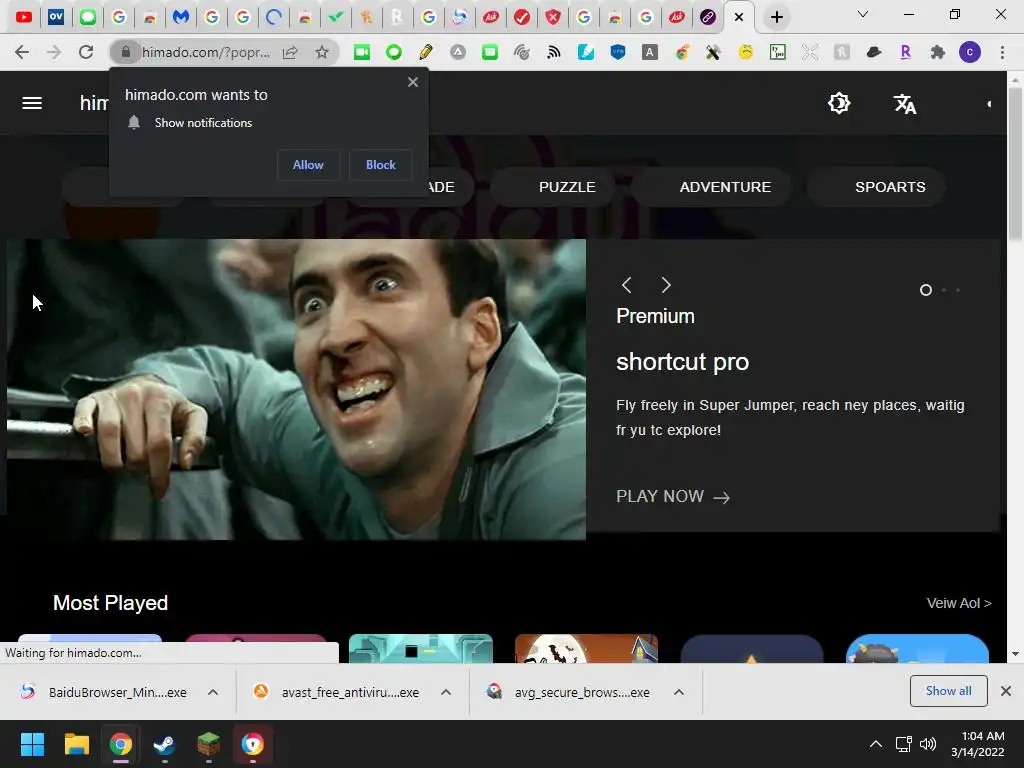Open the gray letter A extension
Viewport: 1024px width, 768px height.
(x=650, y=52)
